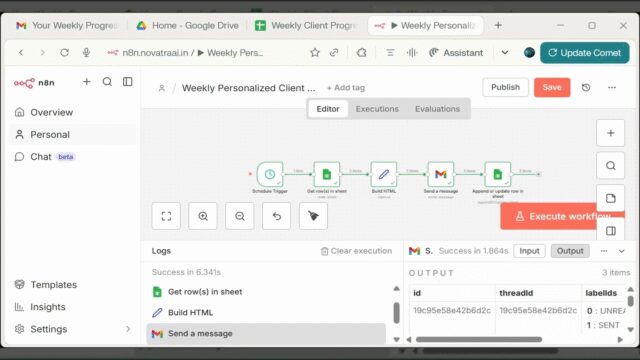Viewport: 640px width, 360px height.
Task: Open Settings in sidebar
Action: point(73,329)
